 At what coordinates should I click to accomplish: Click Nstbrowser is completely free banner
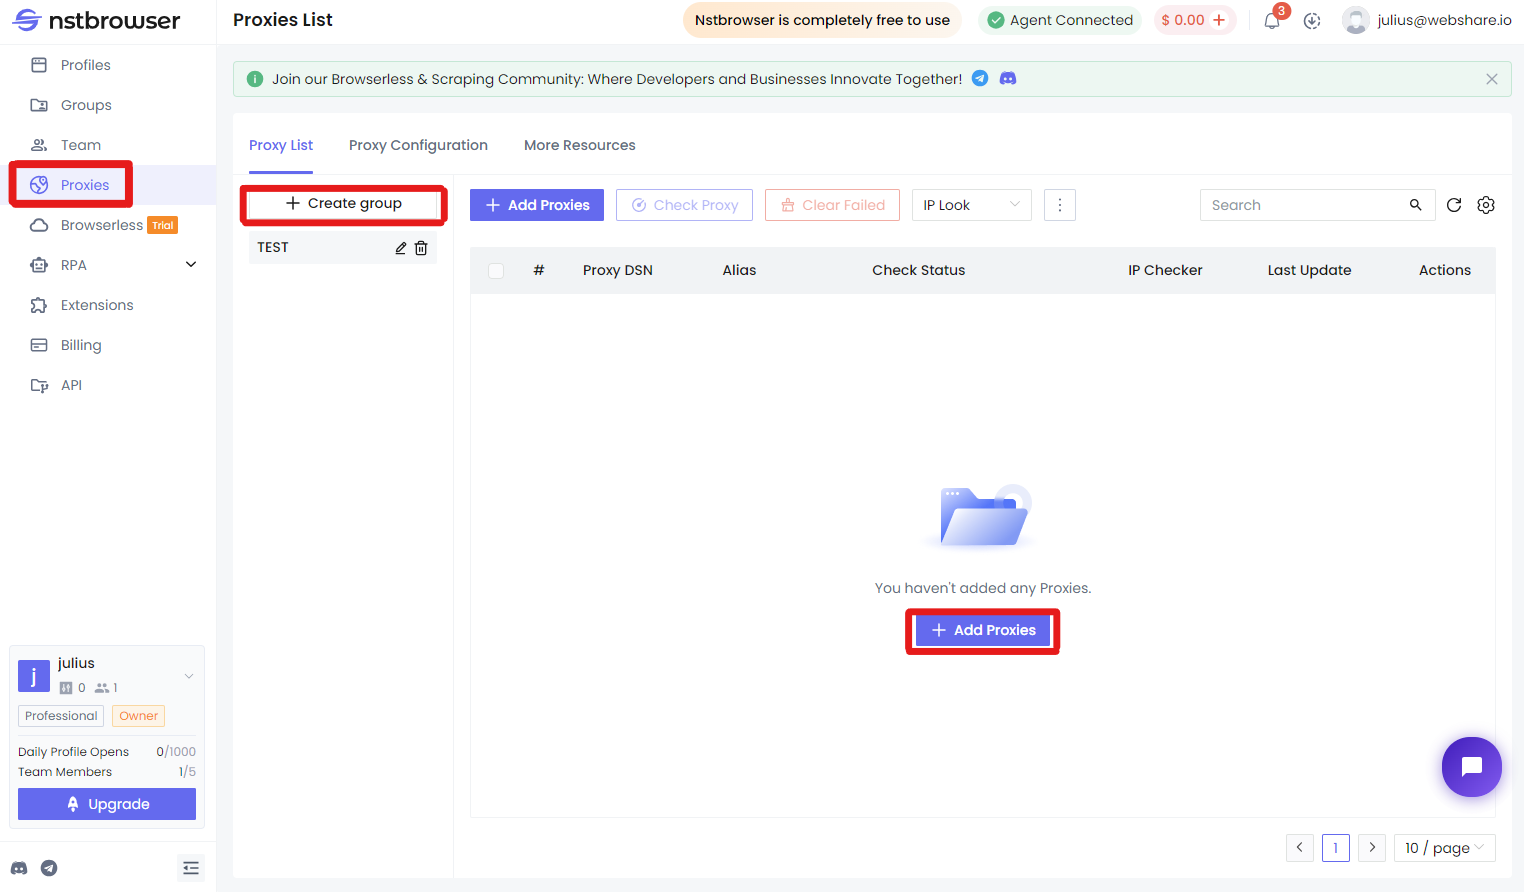coord(822,20)
